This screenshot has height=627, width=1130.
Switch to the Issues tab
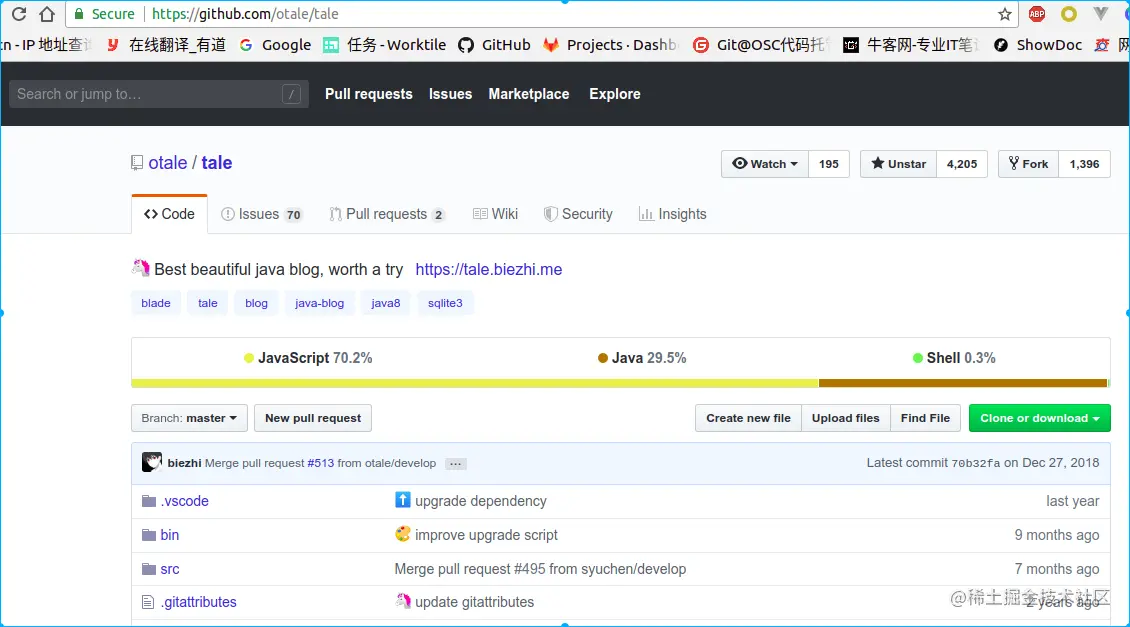(262, 214)
